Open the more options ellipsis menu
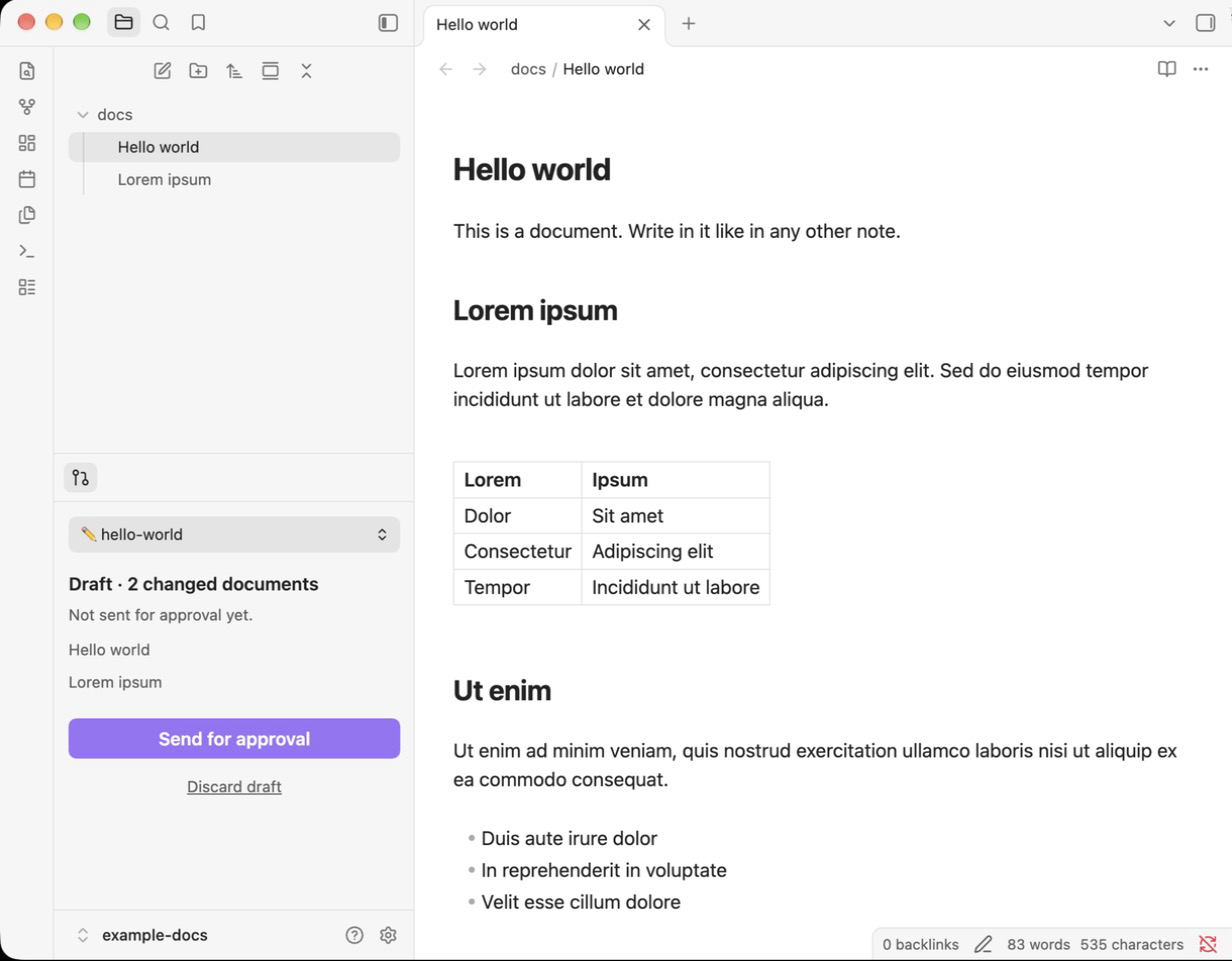Viewport: 1232px width, 961px height. point(1201,69)
